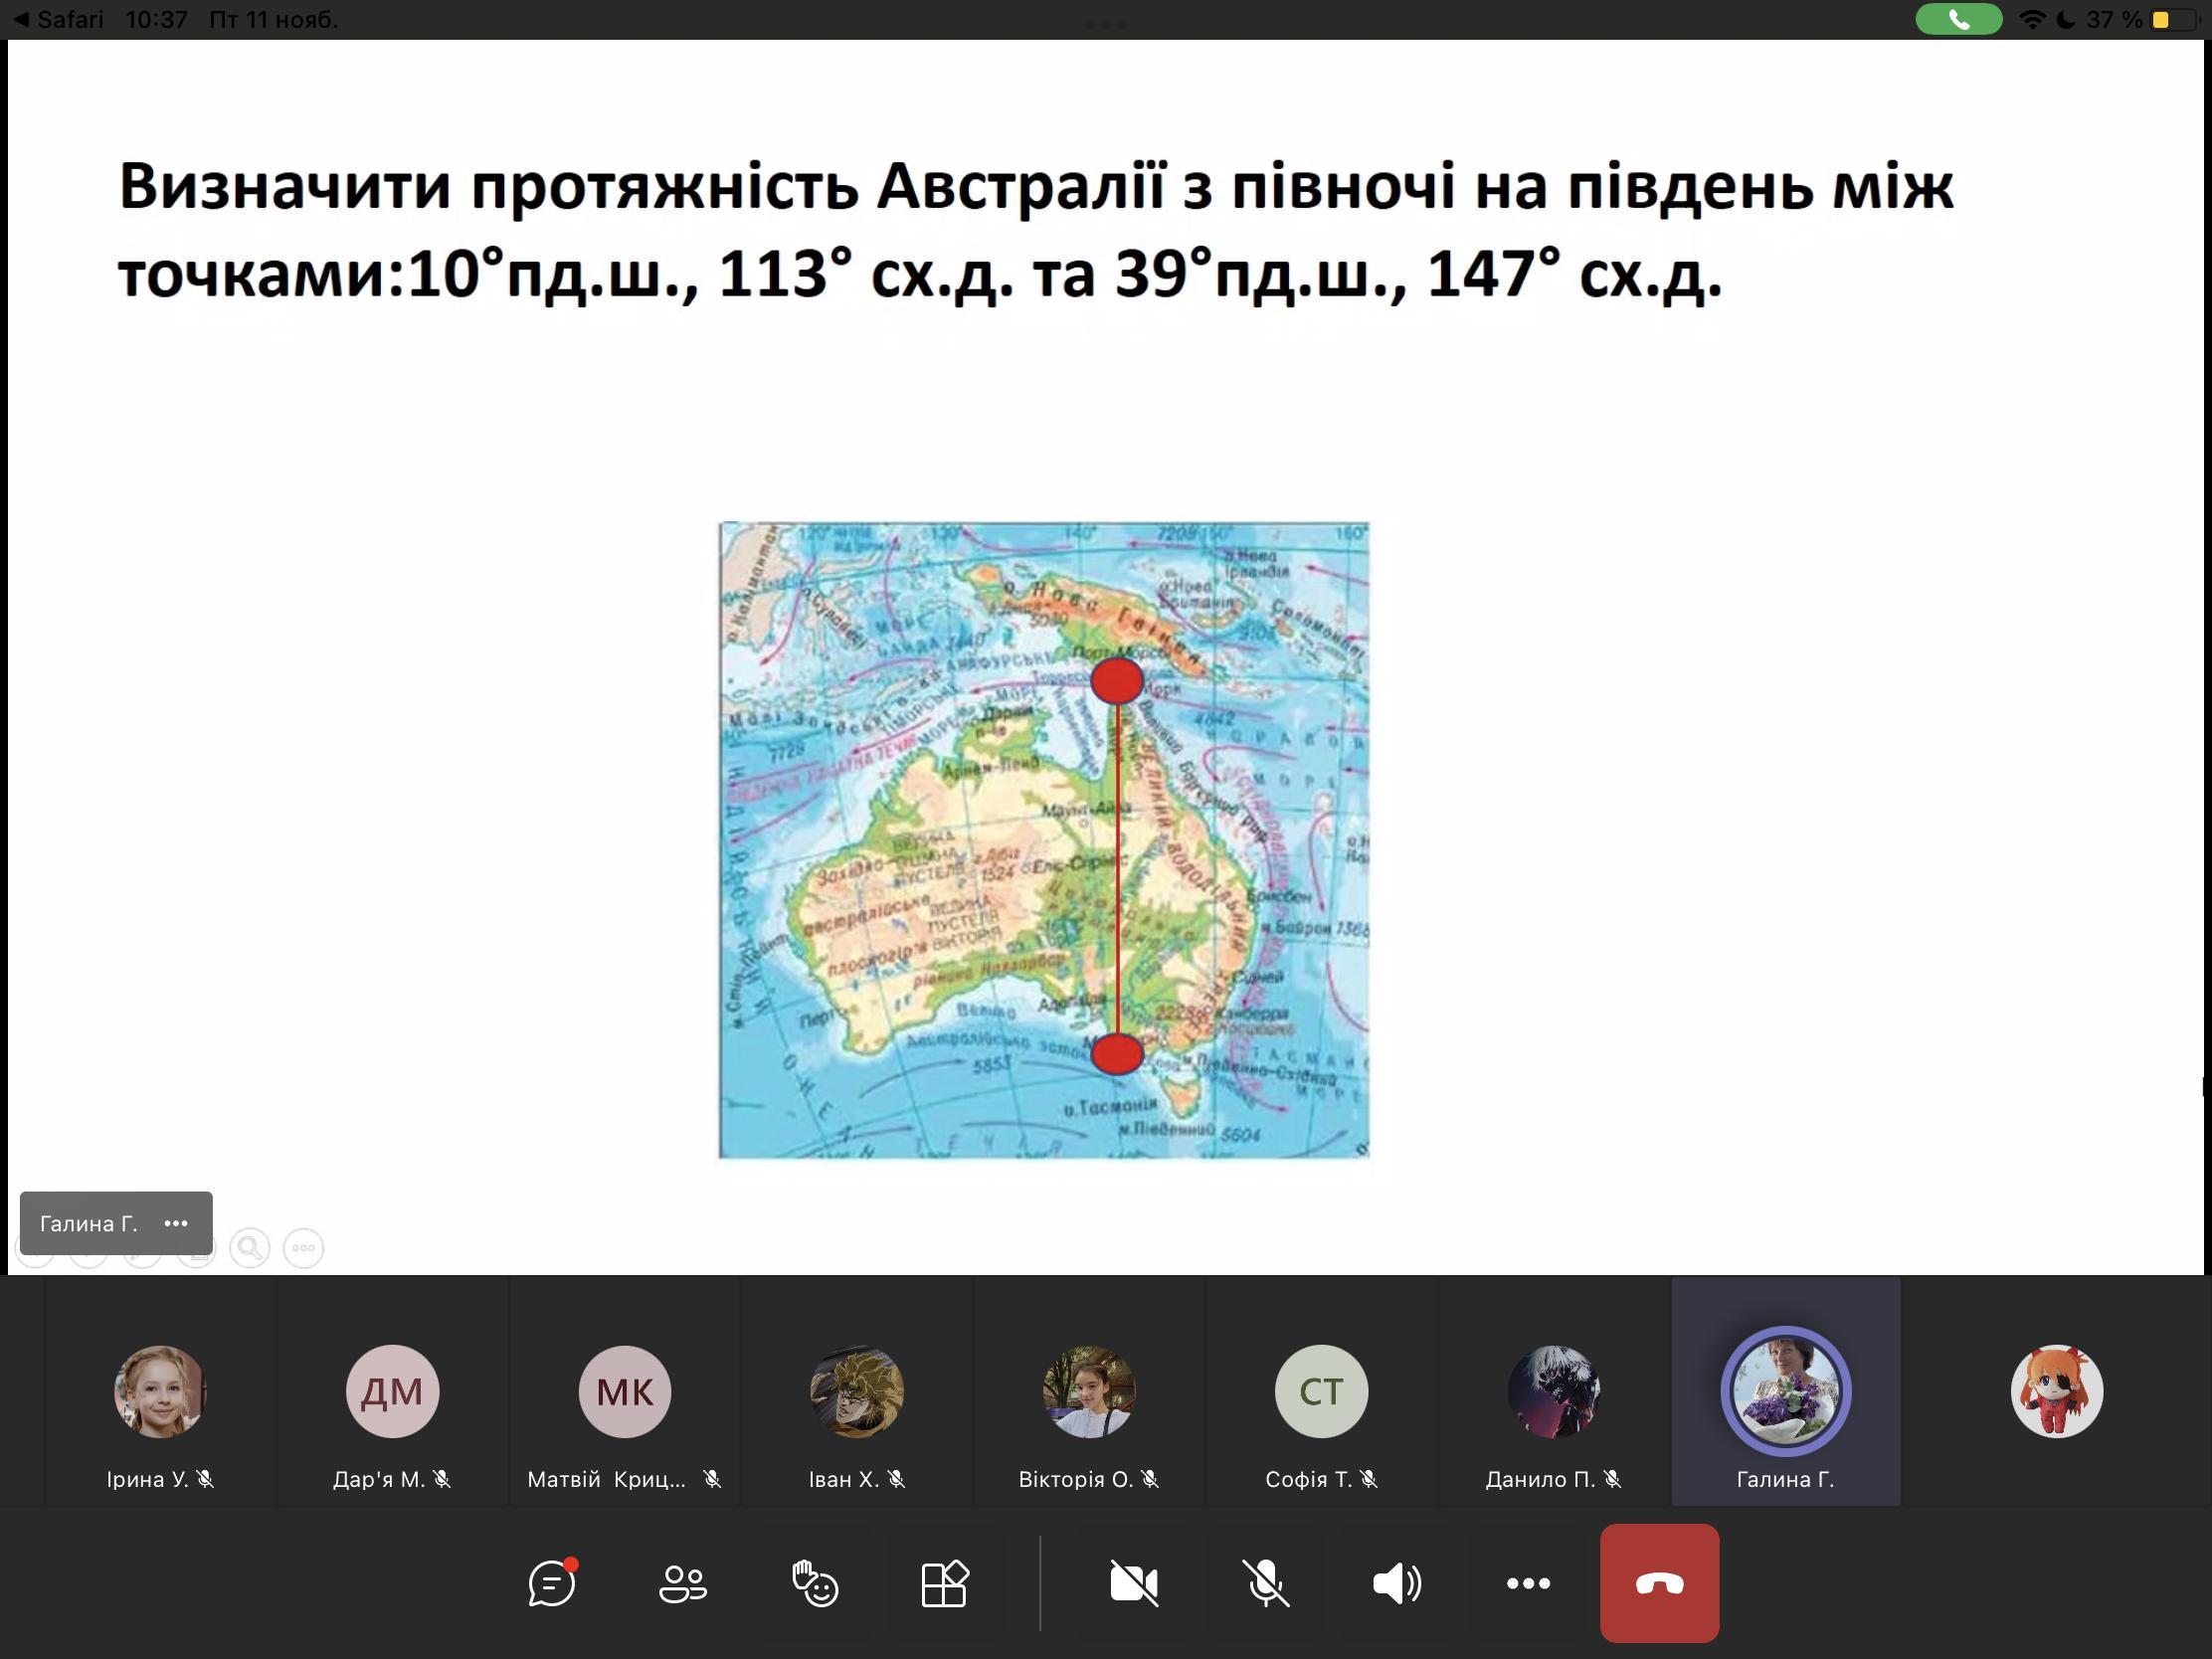This screenshot has height=1659, width=2212.
Task: Click Галина Г. highlighted speaker tile
Action: point(1785,1391)
